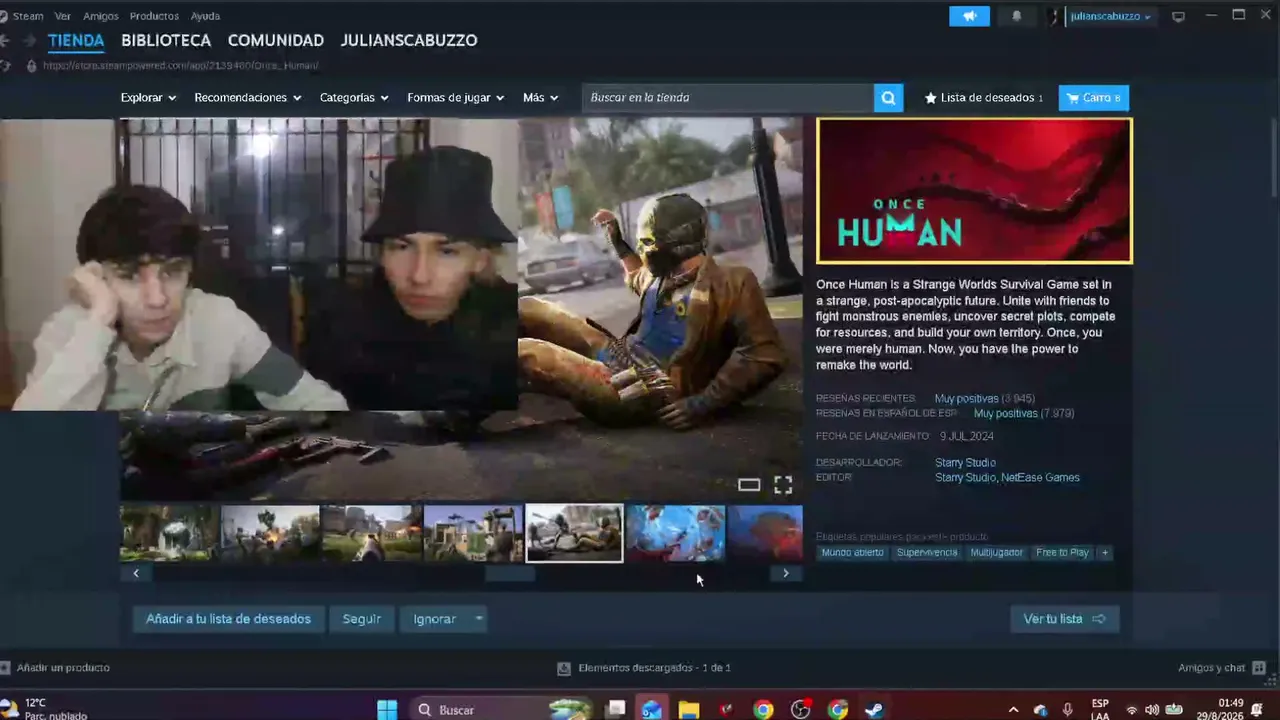Click the Big Picture mode monitor icon
The width and height of the screenshot is (1280, 720).
coord(1178,16)
